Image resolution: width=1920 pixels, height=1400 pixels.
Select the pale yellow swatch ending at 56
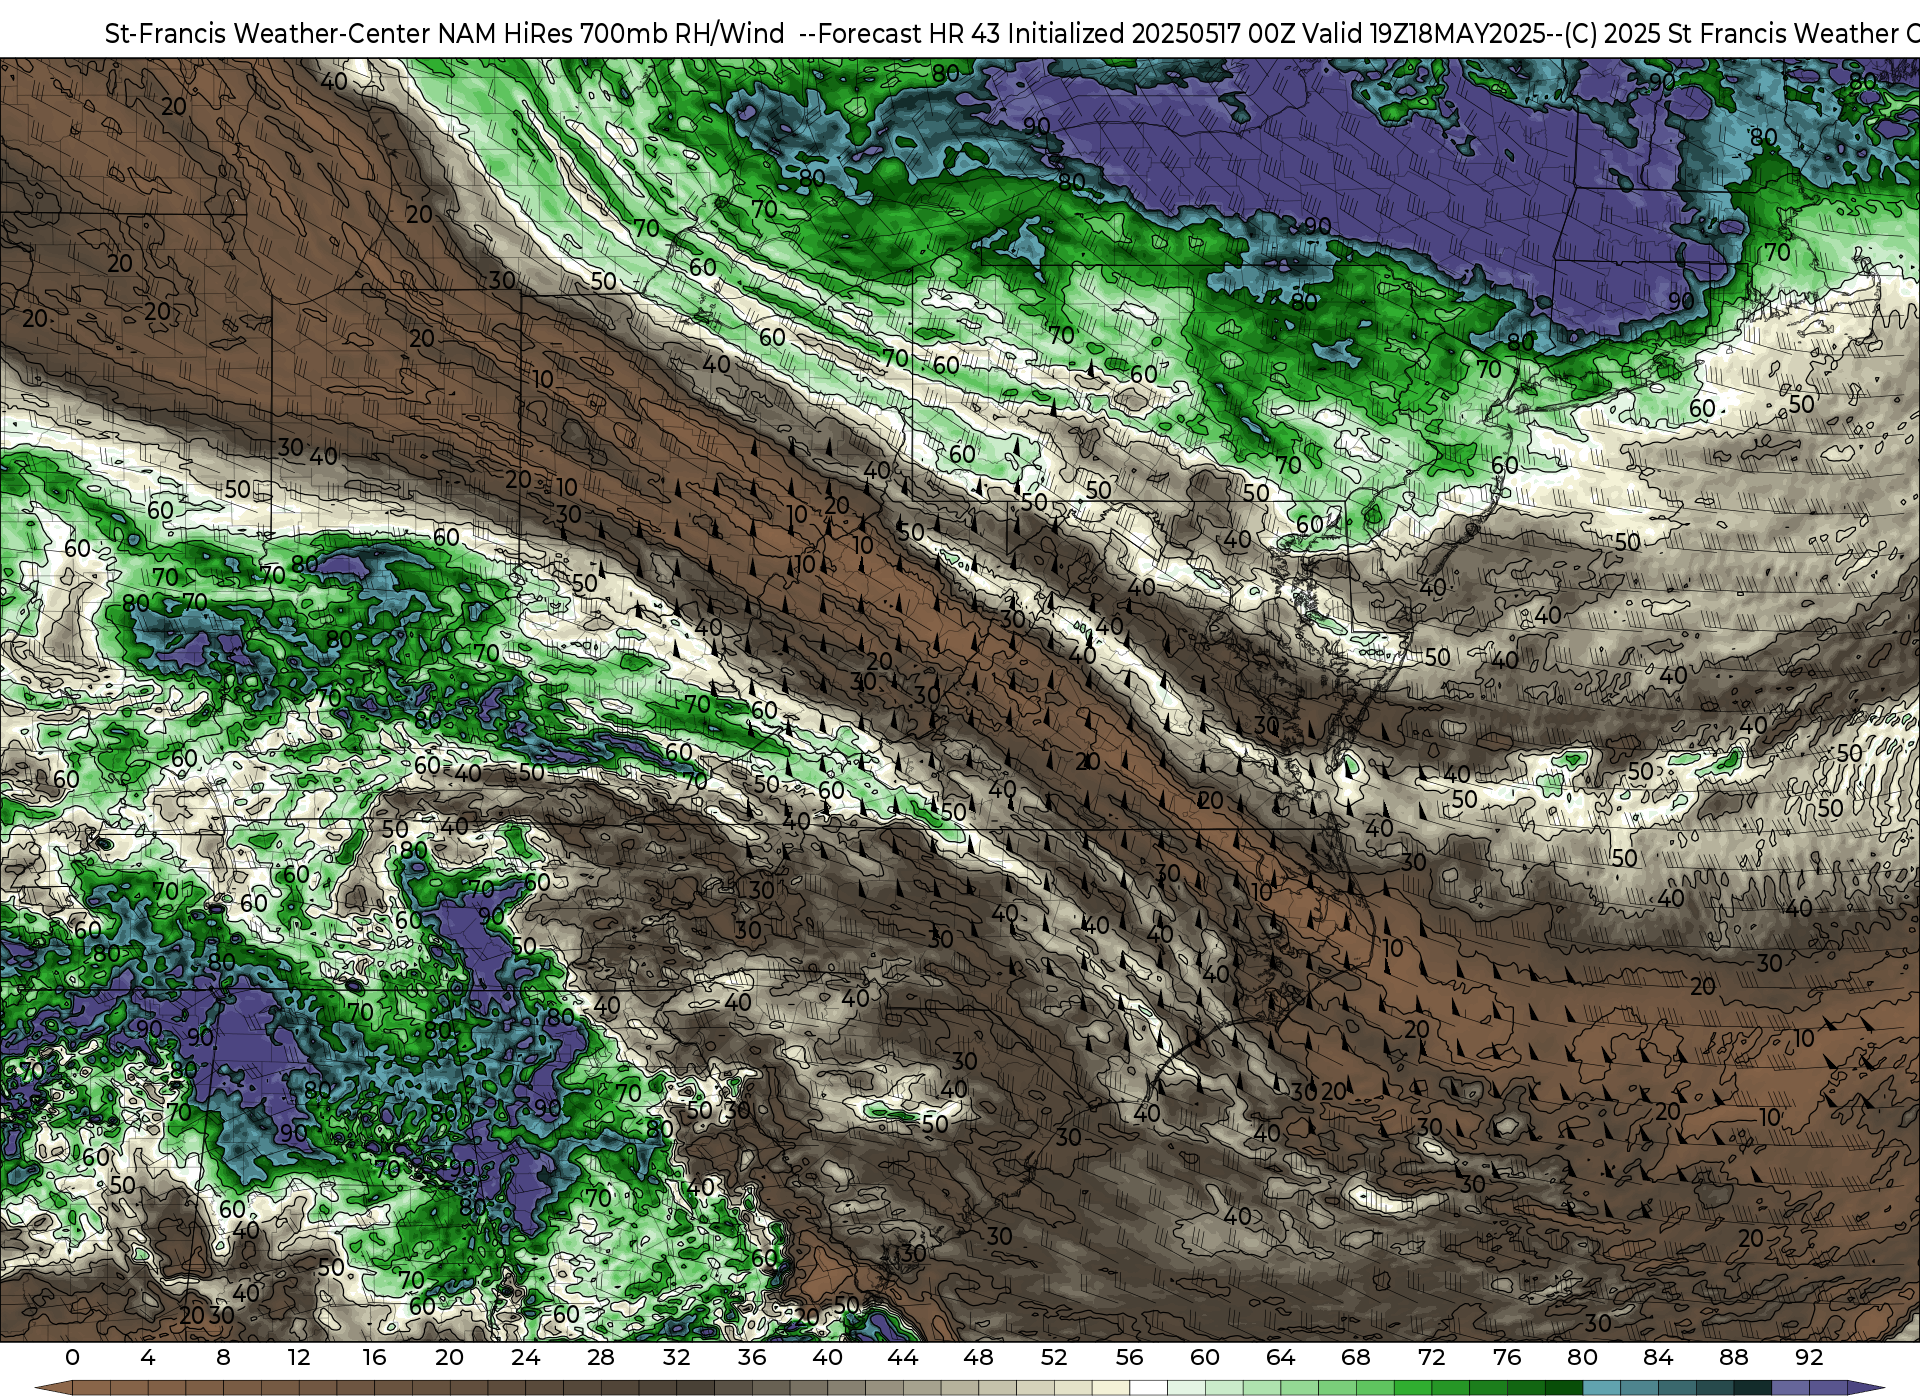click(x=1111, y=1388)
